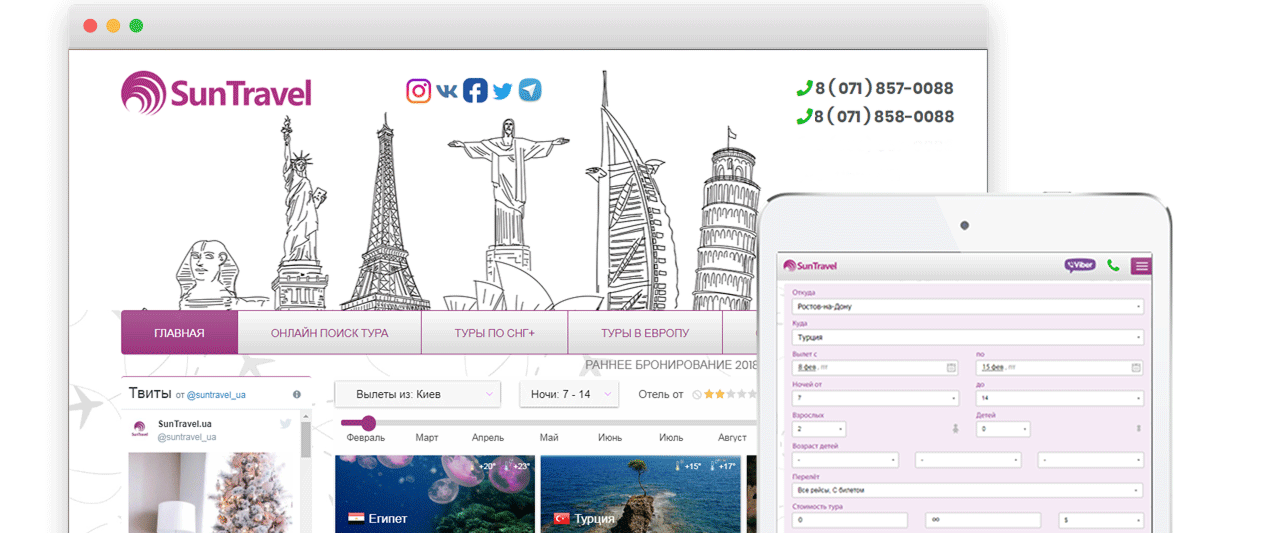The image size is (1286, 533).
Task: Open the Египет destination thumbnail
Action: [x=433, y=494]
